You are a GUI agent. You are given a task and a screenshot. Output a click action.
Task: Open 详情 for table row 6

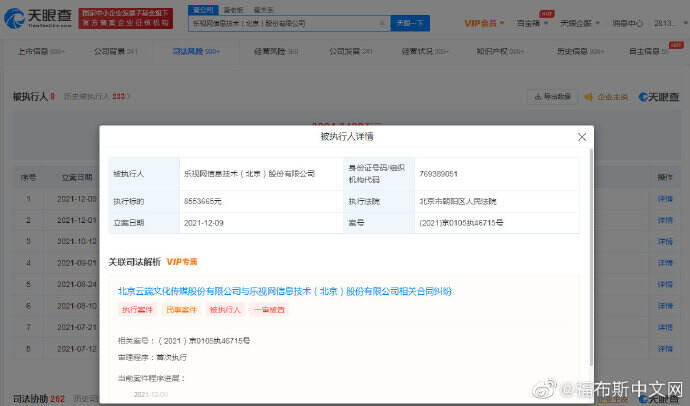coord(665,306)
